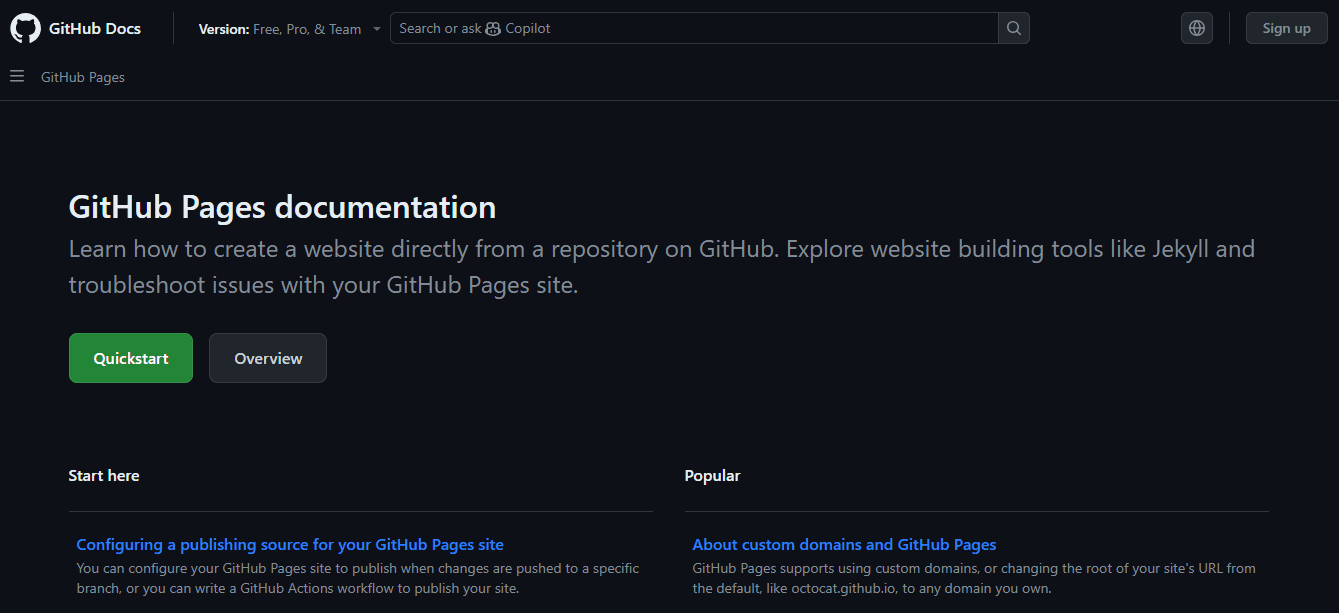The width and height of the screenshot is (1339, 613).
Task: Click the chevron arrow next to the version selector
Action: pos(377,29)
